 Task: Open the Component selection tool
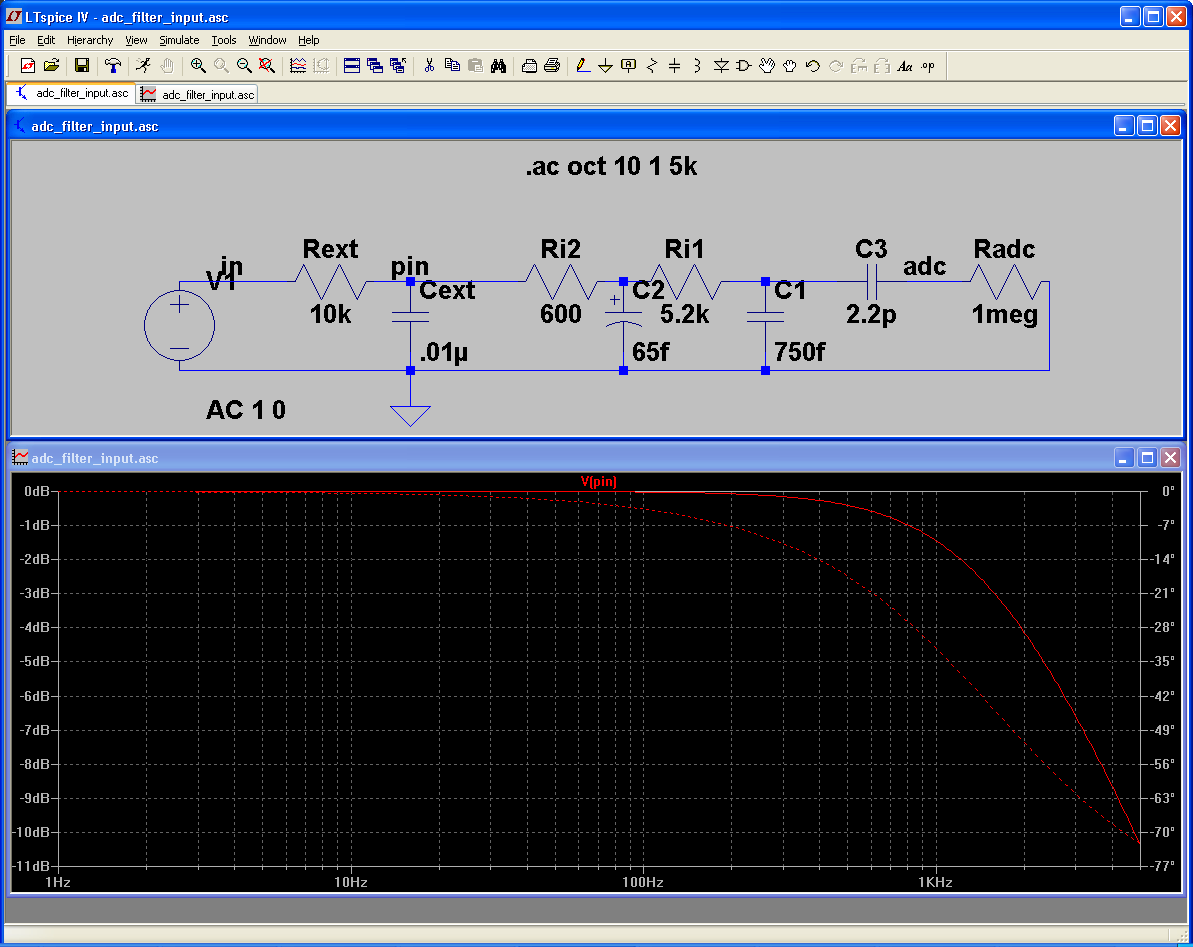point(743,66)
